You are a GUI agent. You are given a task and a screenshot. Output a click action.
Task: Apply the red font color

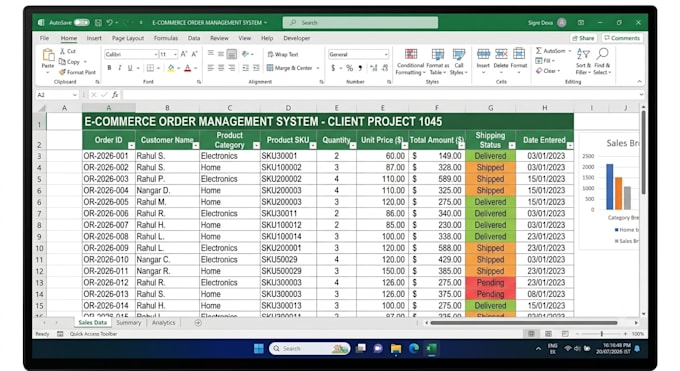[x=187, y=68]
